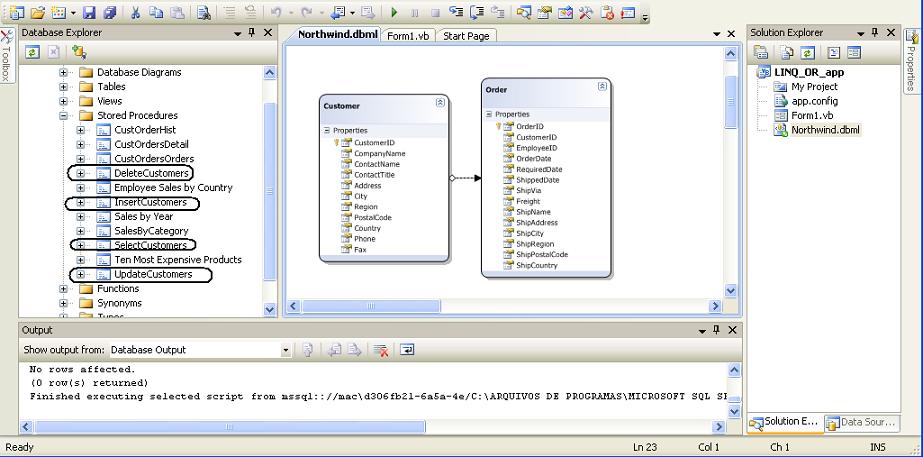Viewport: 923px width, 457px height.
Task: Open the Start Page tab
Action: pyautogui.click(x=466, y=36)
